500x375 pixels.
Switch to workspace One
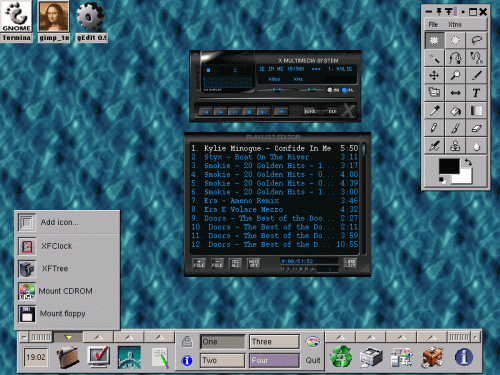(x=222, y=342)
